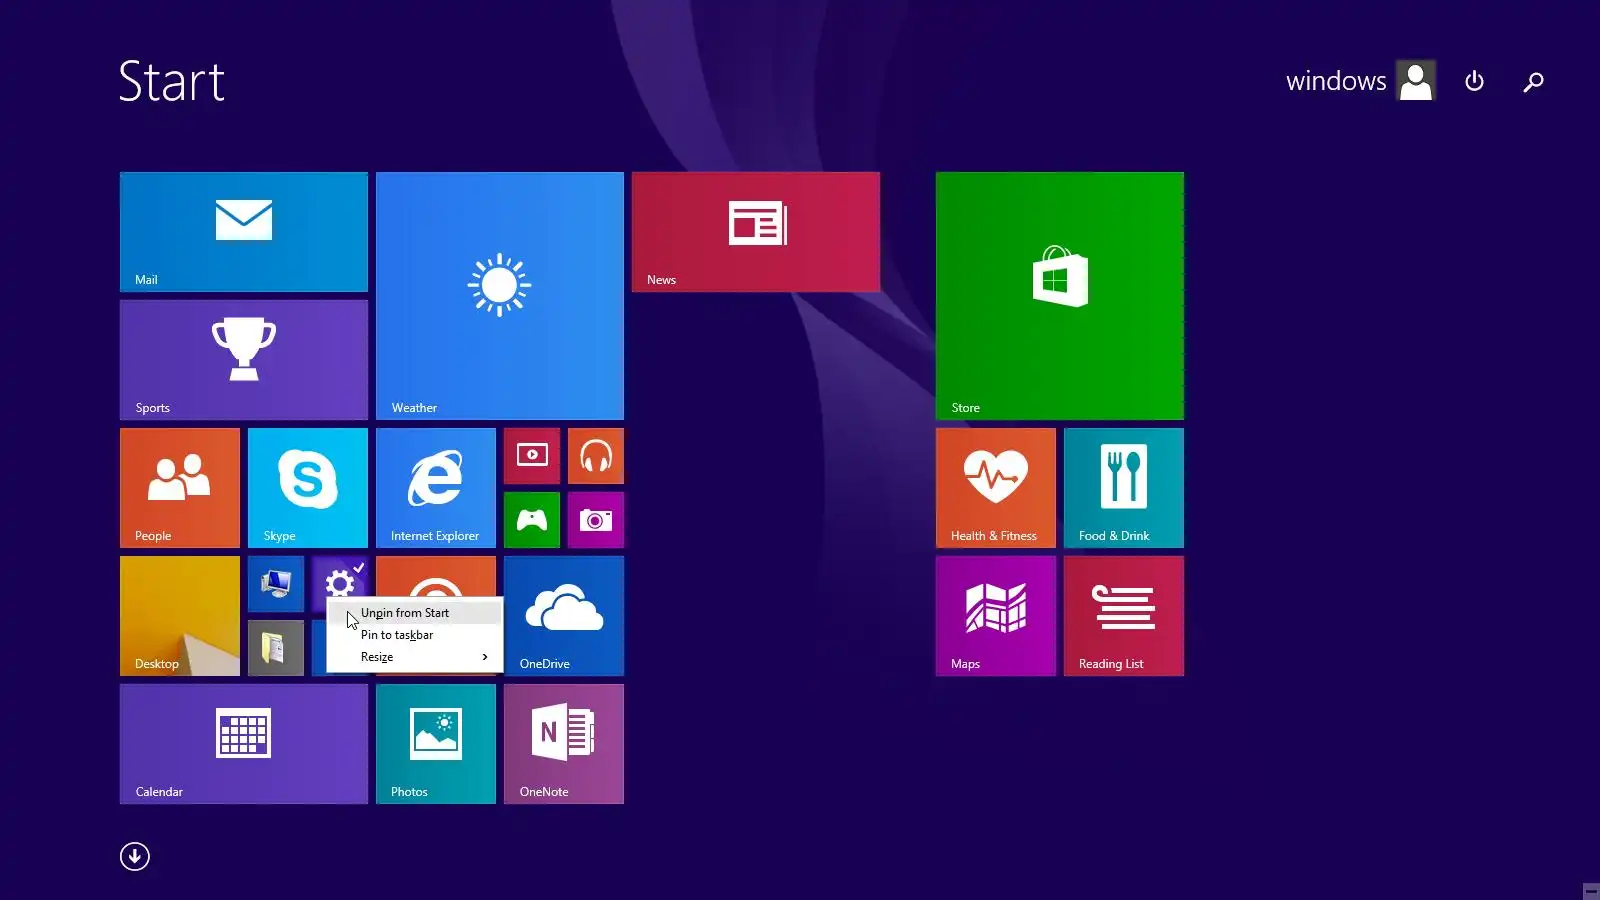The width and height of the screenshot is (1600, 900).
Task: Open the People tile
Action: (x=180, y=488)
